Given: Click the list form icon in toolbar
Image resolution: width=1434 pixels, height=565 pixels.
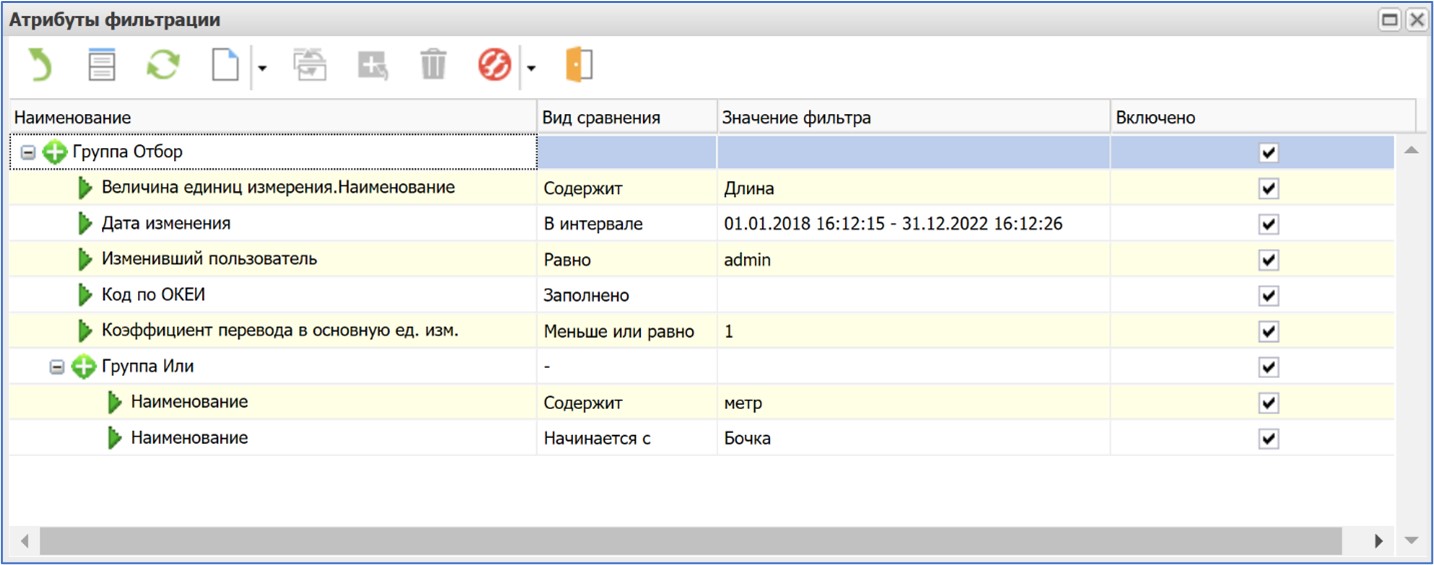Looking at the screenshot, I should [x=102, y=66].
